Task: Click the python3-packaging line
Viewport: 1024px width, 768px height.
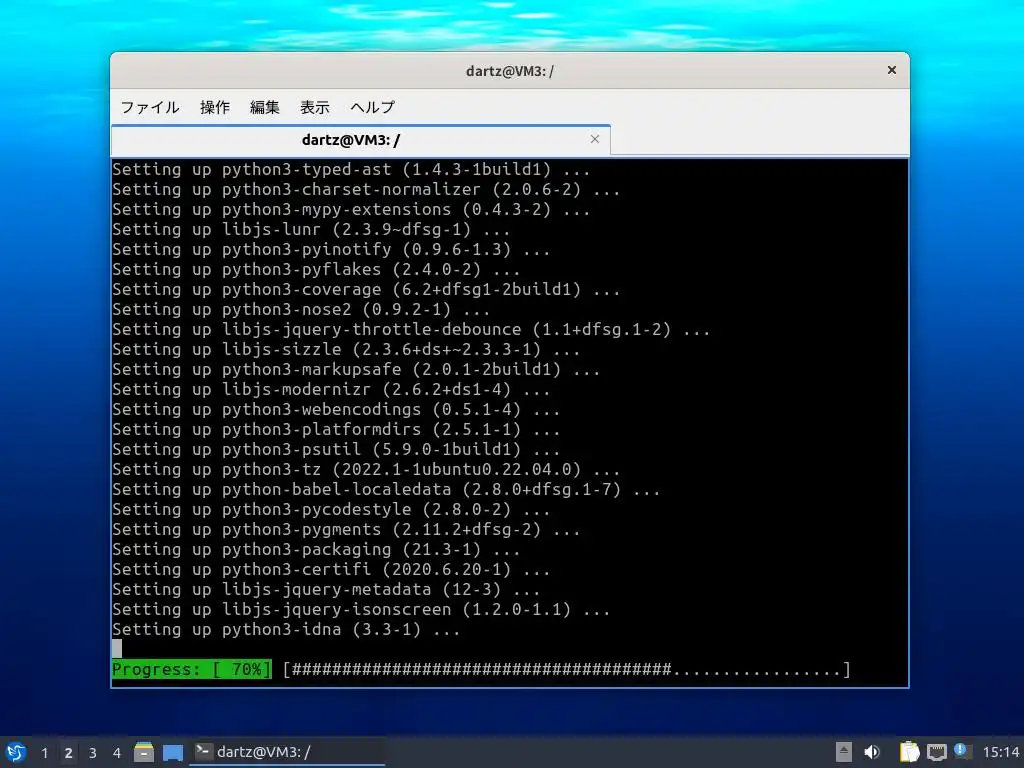Action: pos(316,550)
